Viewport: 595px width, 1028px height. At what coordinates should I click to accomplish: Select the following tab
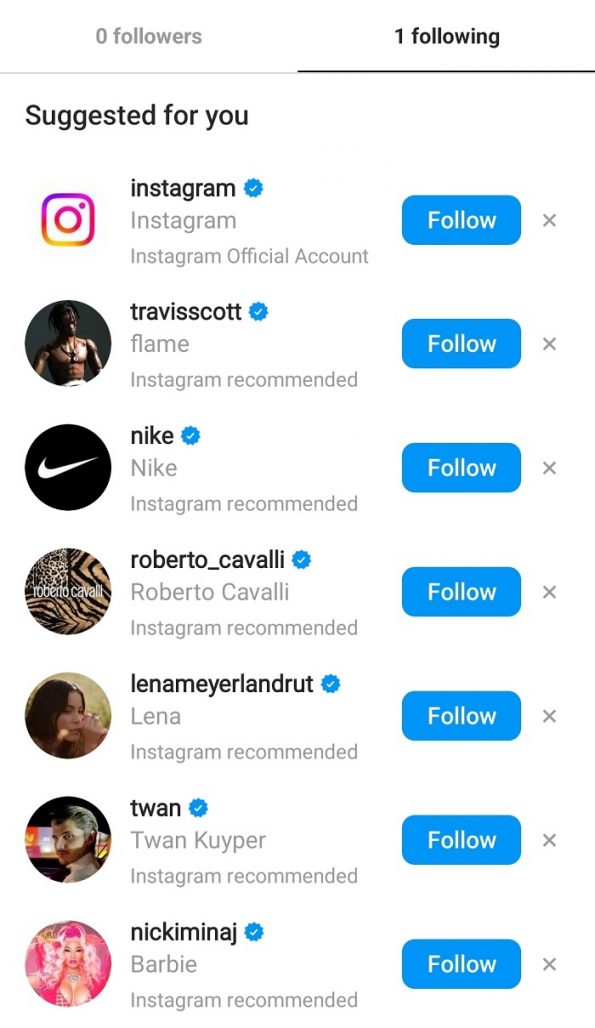[x=448, y=36]
